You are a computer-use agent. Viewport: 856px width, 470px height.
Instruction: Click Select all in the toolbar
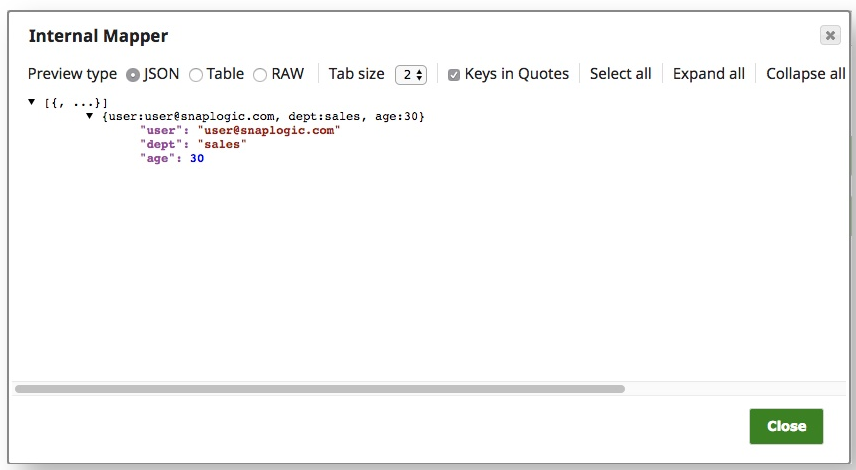pyautogui.click(x=620, y=74)
